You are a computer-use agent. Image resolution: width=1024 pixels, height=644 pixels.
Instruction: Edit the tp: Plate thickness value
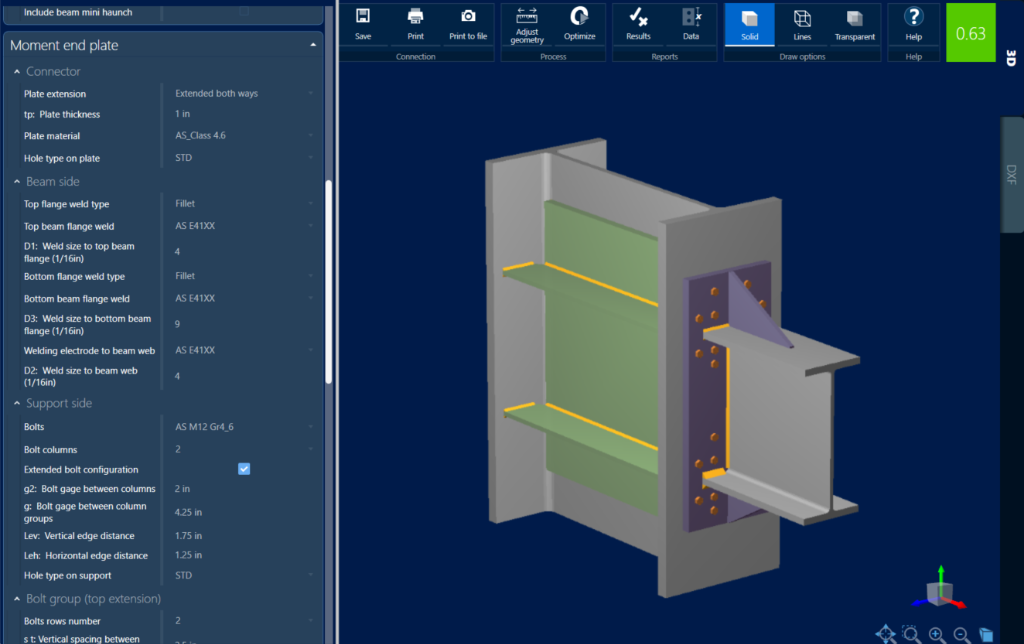[243, 114]
